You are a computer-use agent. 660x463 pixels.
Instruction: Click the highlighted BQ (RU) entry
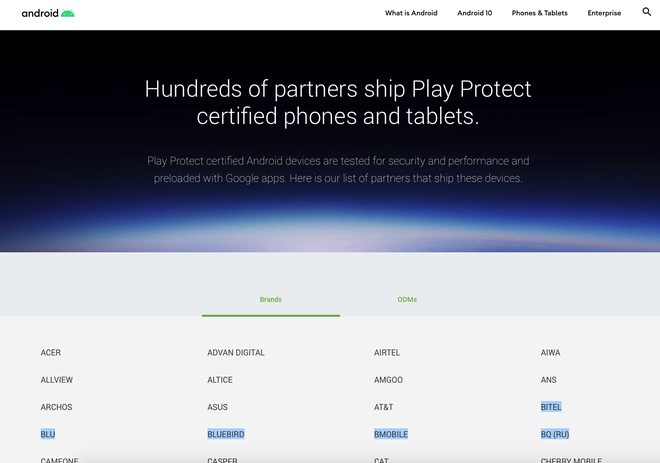pyautogui.click(x=555, y=434)
